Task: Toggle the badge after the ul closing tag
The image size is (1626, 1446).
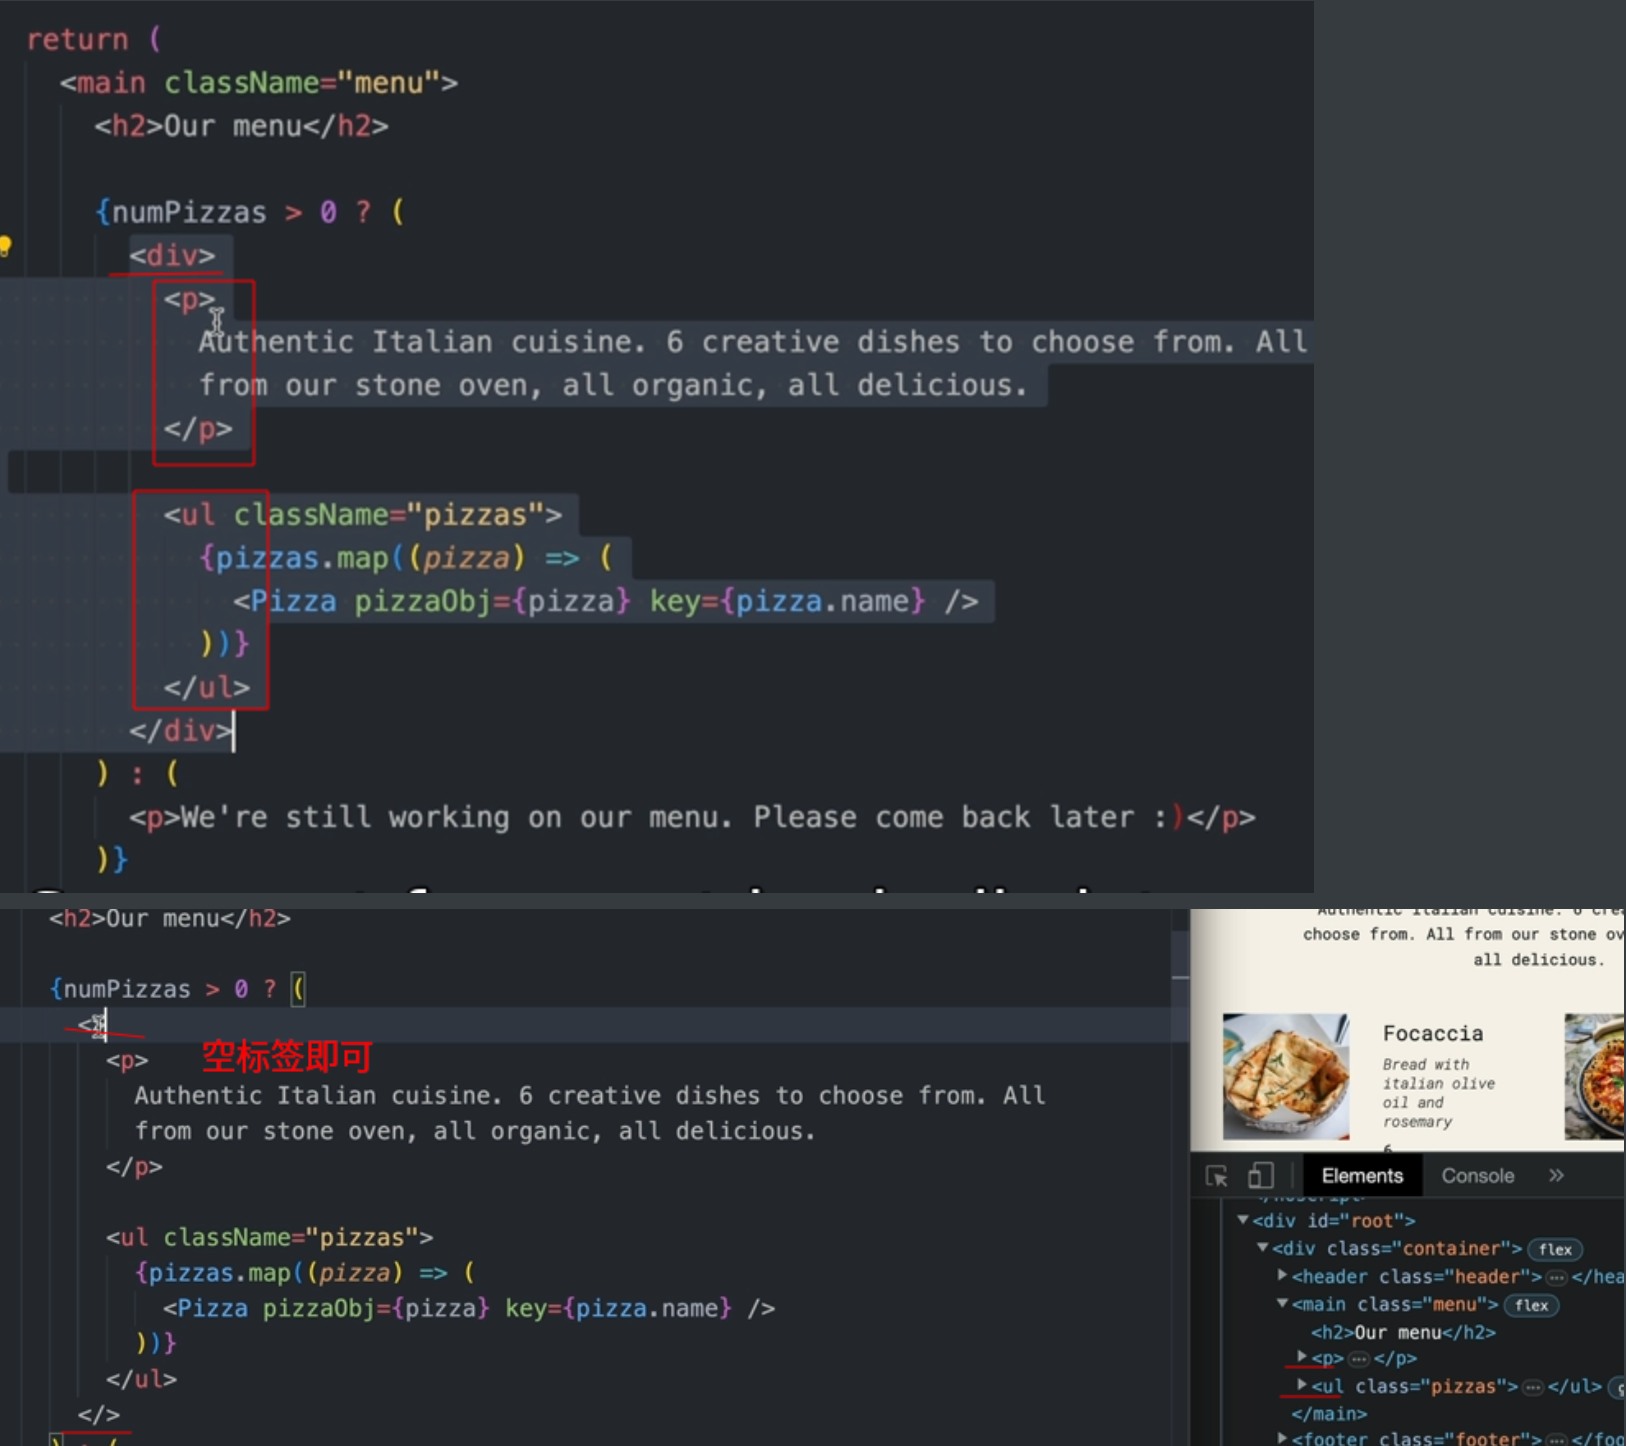Action: [1619, 1388]
